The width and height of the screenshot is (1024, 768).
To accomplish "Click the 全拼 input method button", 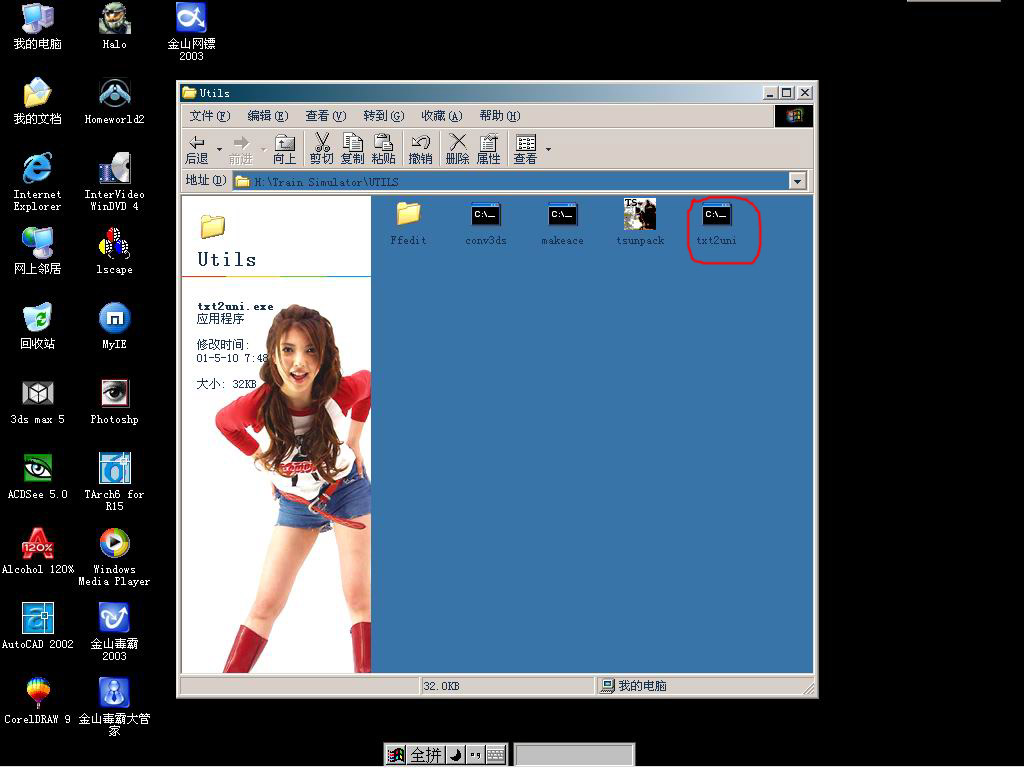I will pos(426,755).
